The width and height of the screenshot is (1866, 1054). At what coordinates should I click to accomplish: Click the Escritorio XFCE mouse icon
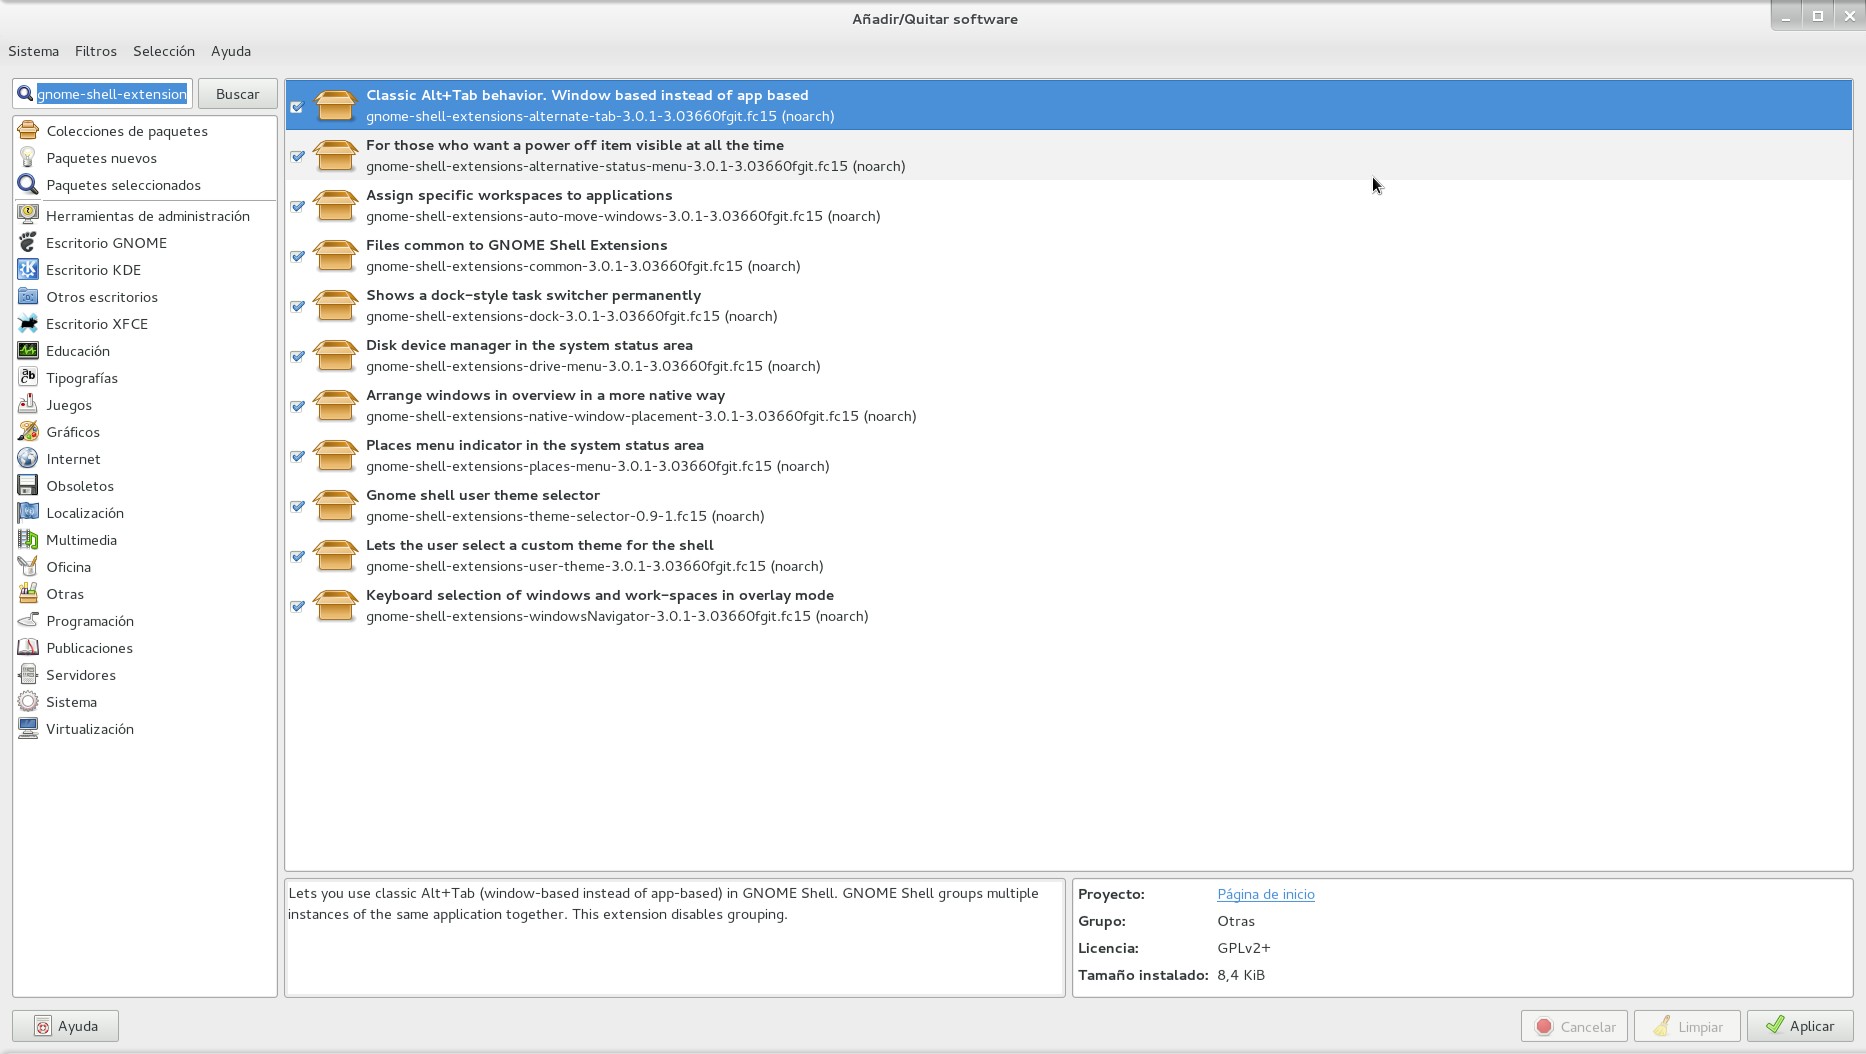pos(28,324)
